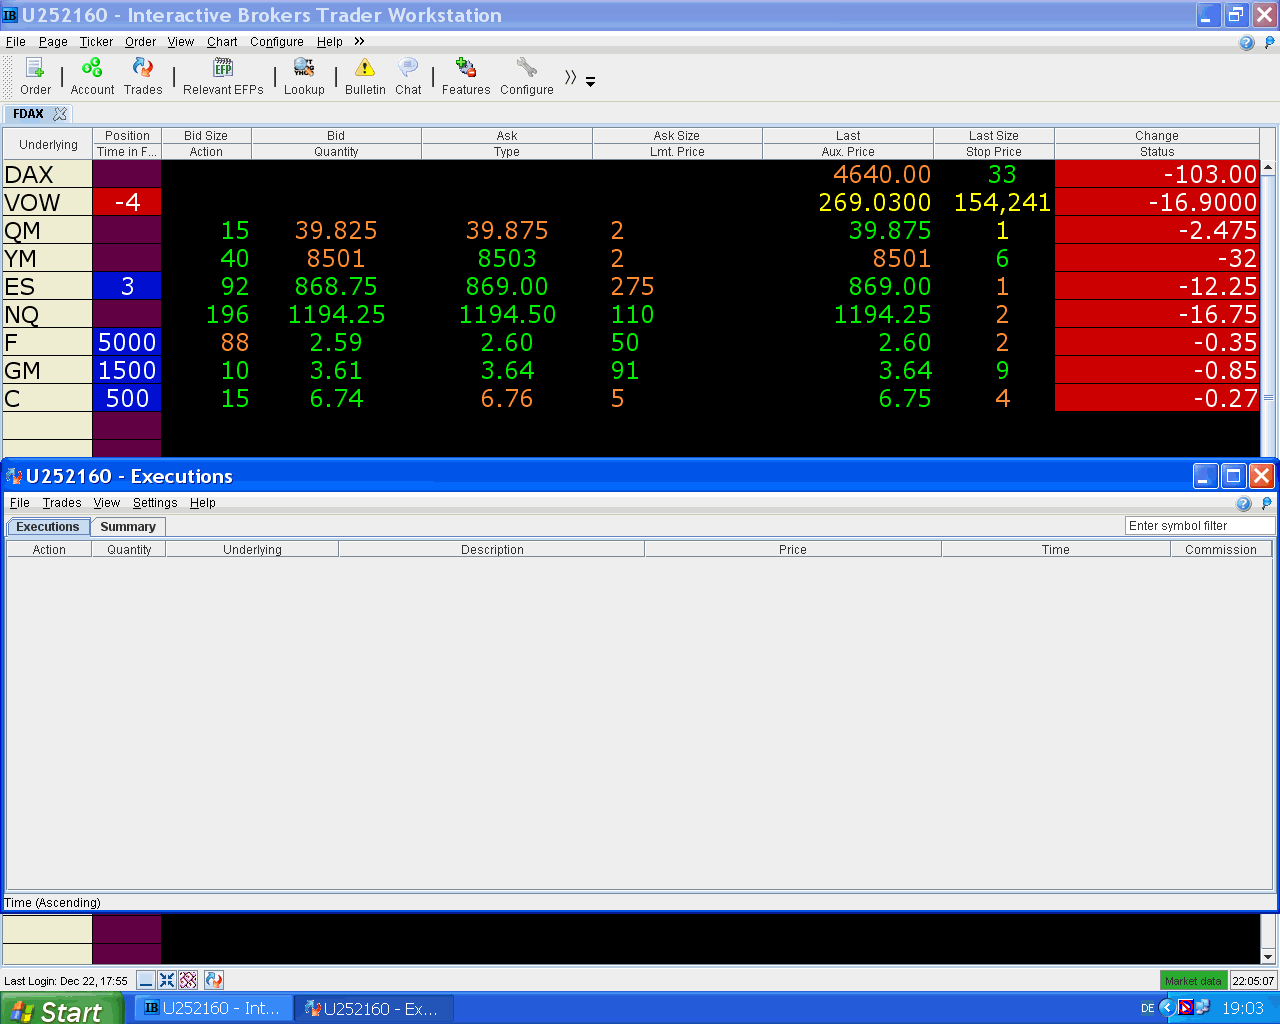Click the ES position cell showing 3
The height and width of the screenshot is (1024, 1280).
click(x=127, y=286)
